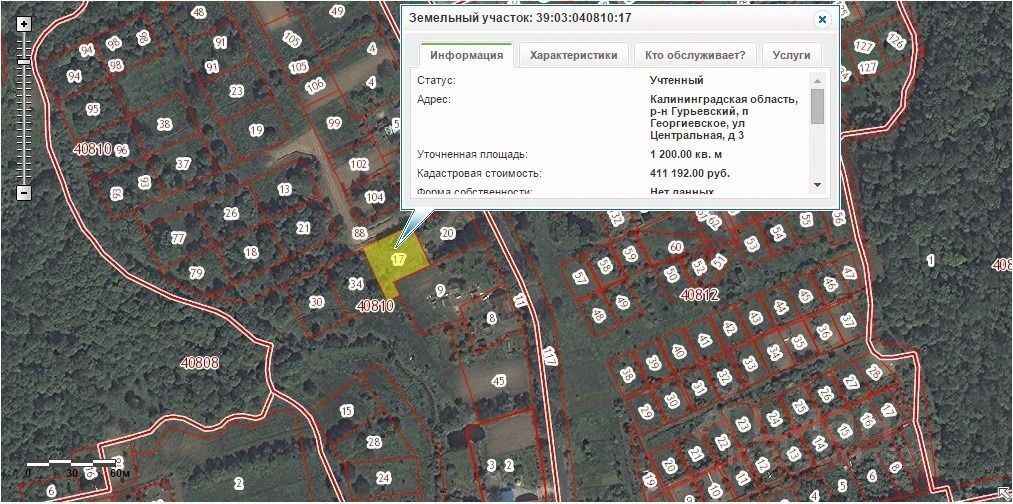Select parcel label 106 on the map
This screenshot has height=504, width=1013.
click(315, 85)
